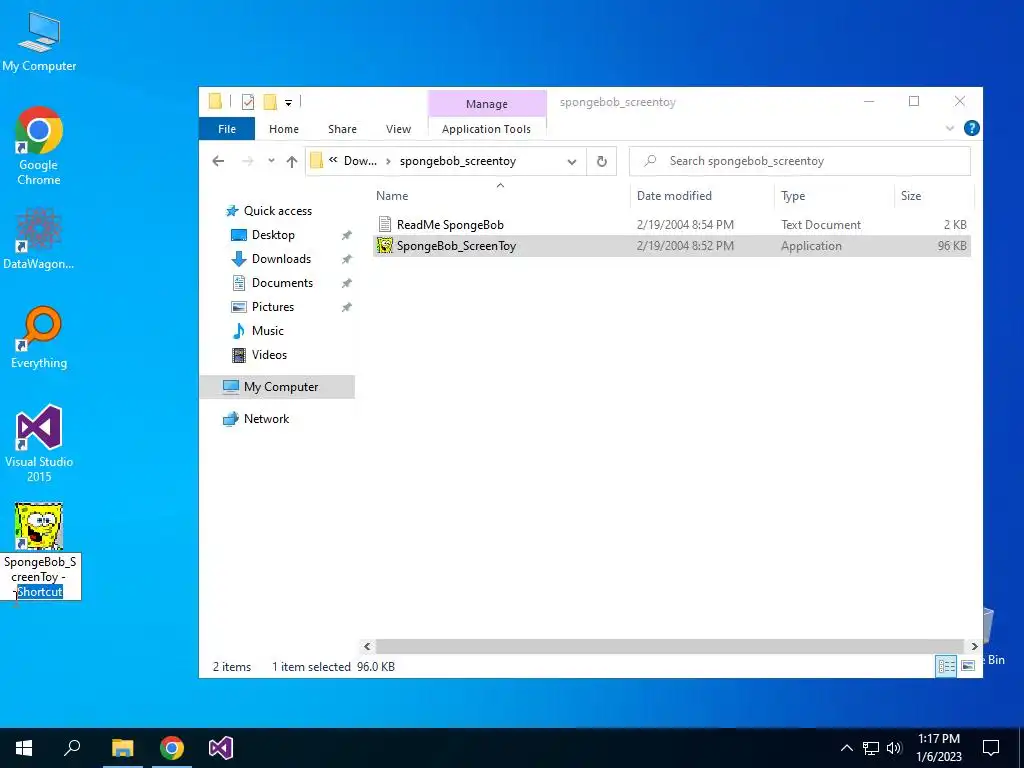The width and height of the screenshot is (1024, 768).
Task: Go back with the Back arrow
Action: [x=218, y=161]
